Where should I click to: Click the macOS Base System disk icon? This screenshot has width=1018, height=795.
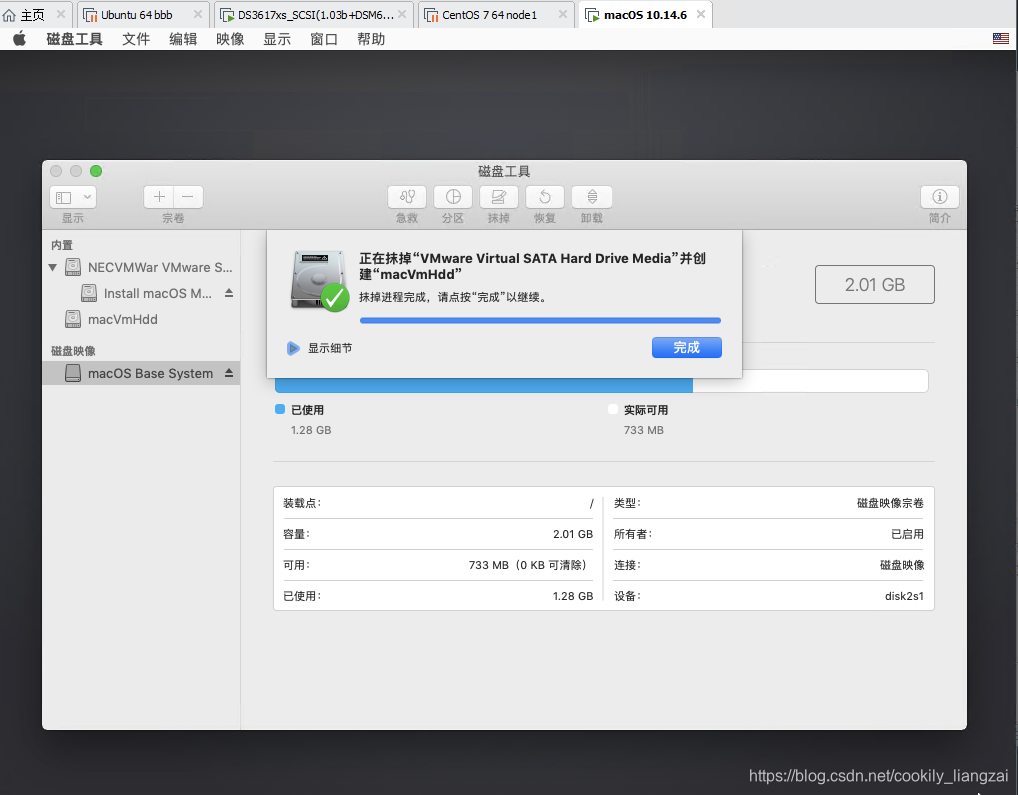(x=73, y=373)
